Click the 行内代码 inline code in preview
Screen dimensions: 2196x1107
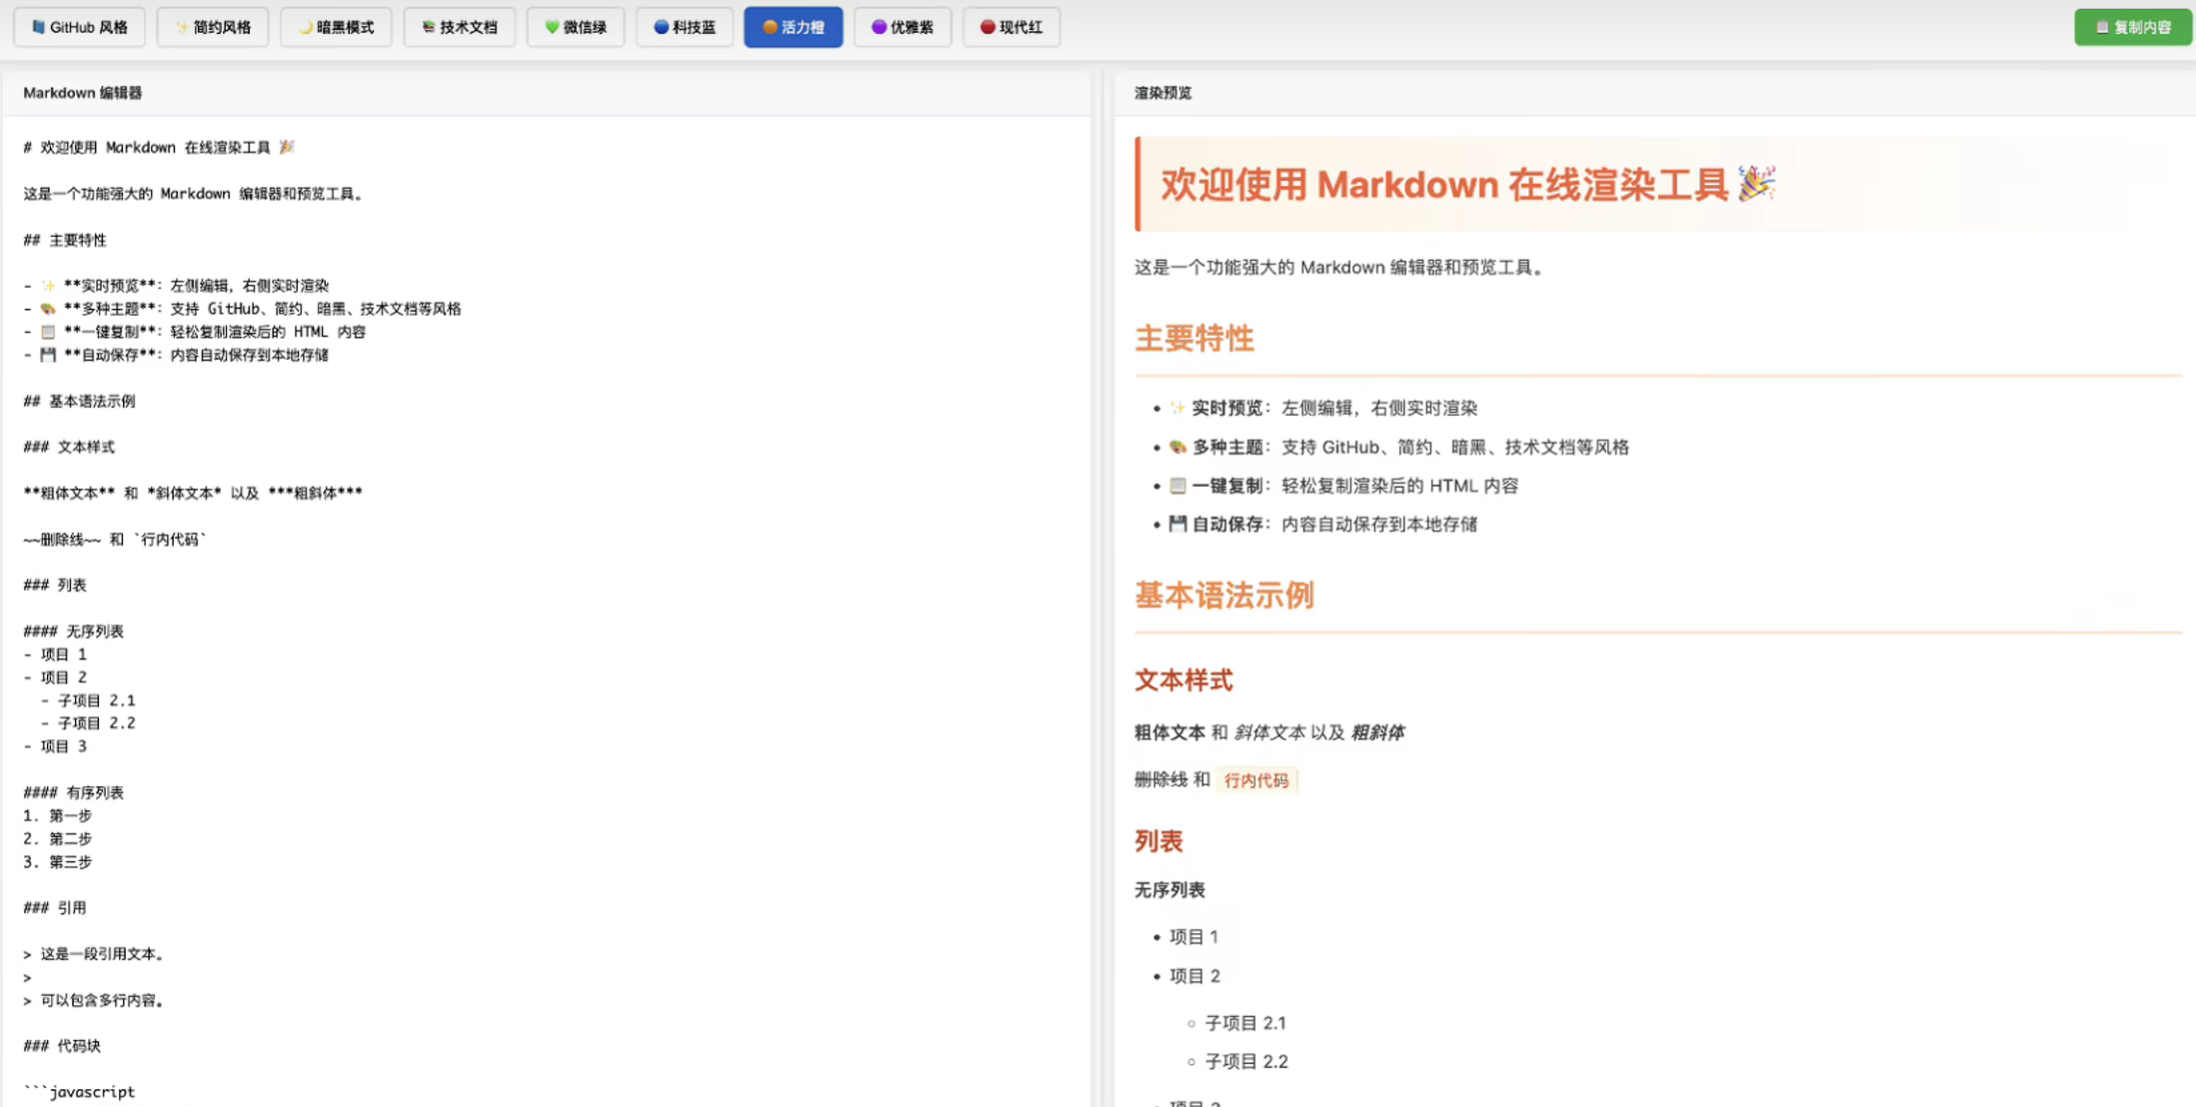1256,780
